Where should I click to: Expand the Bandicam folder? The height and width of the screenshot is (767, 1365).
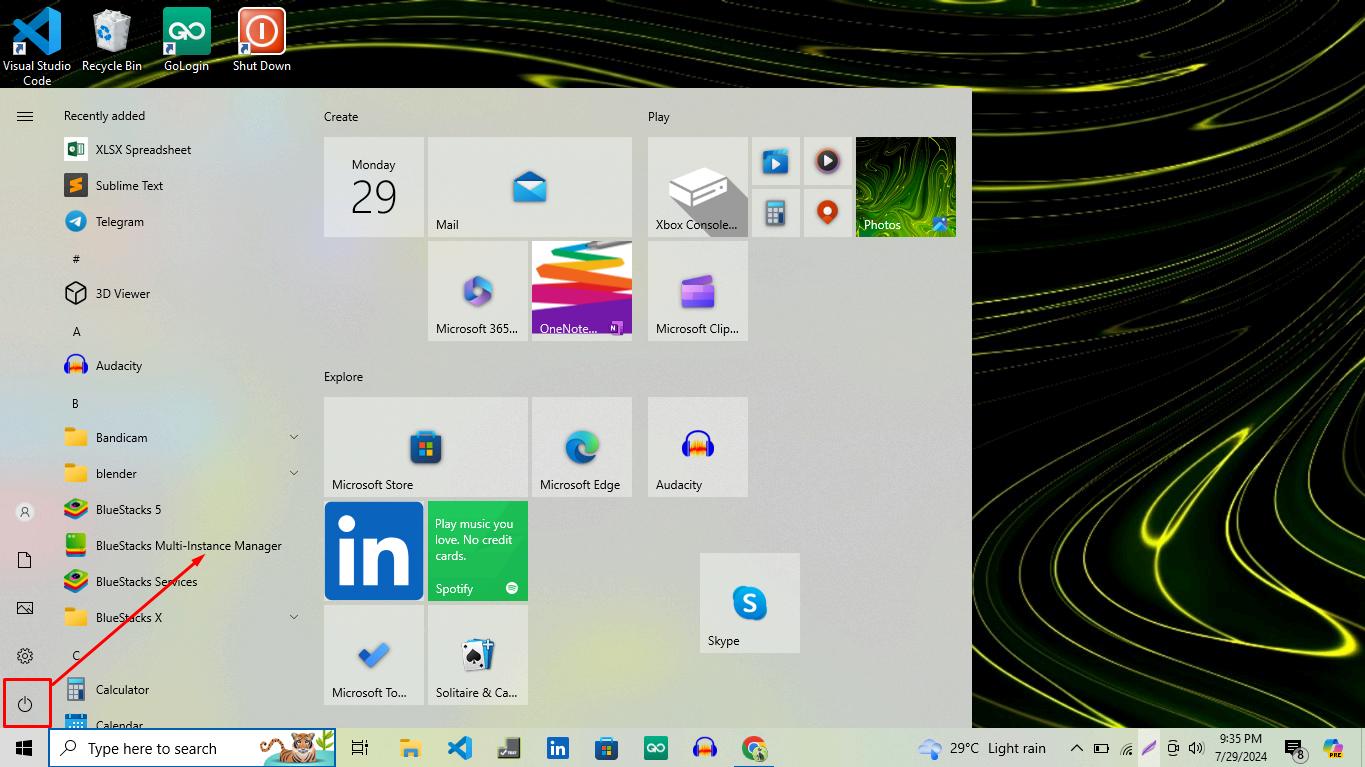(x=182, y=438)
